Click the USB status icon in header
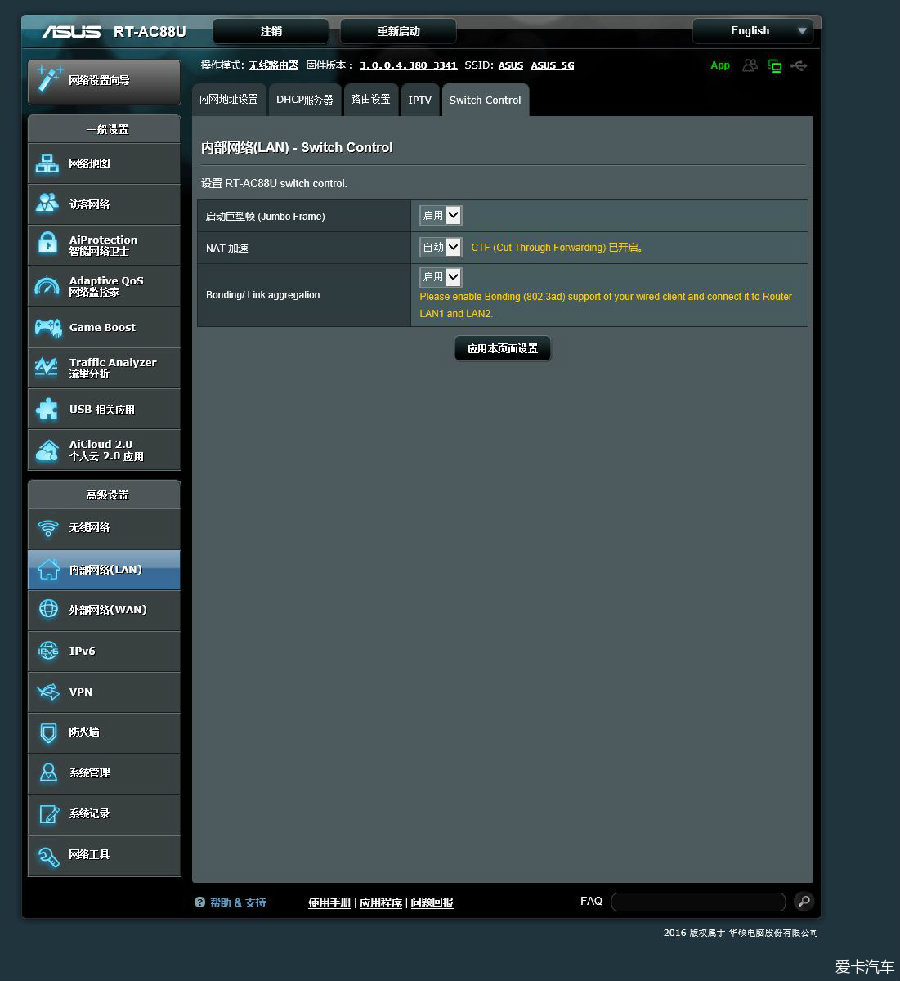The width and height of the screenshot is (900, 981). click(799, 65)
